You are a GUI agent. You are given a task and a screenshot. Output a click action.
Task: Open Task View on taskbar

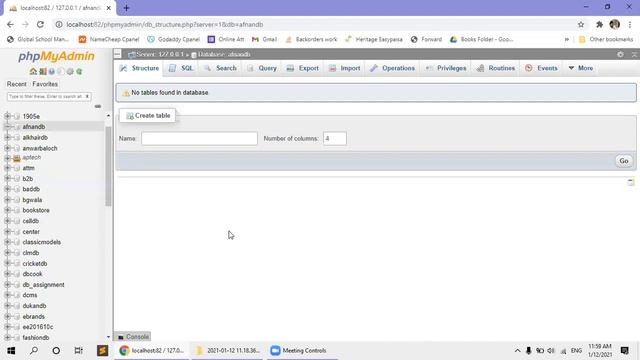point(78,351)
